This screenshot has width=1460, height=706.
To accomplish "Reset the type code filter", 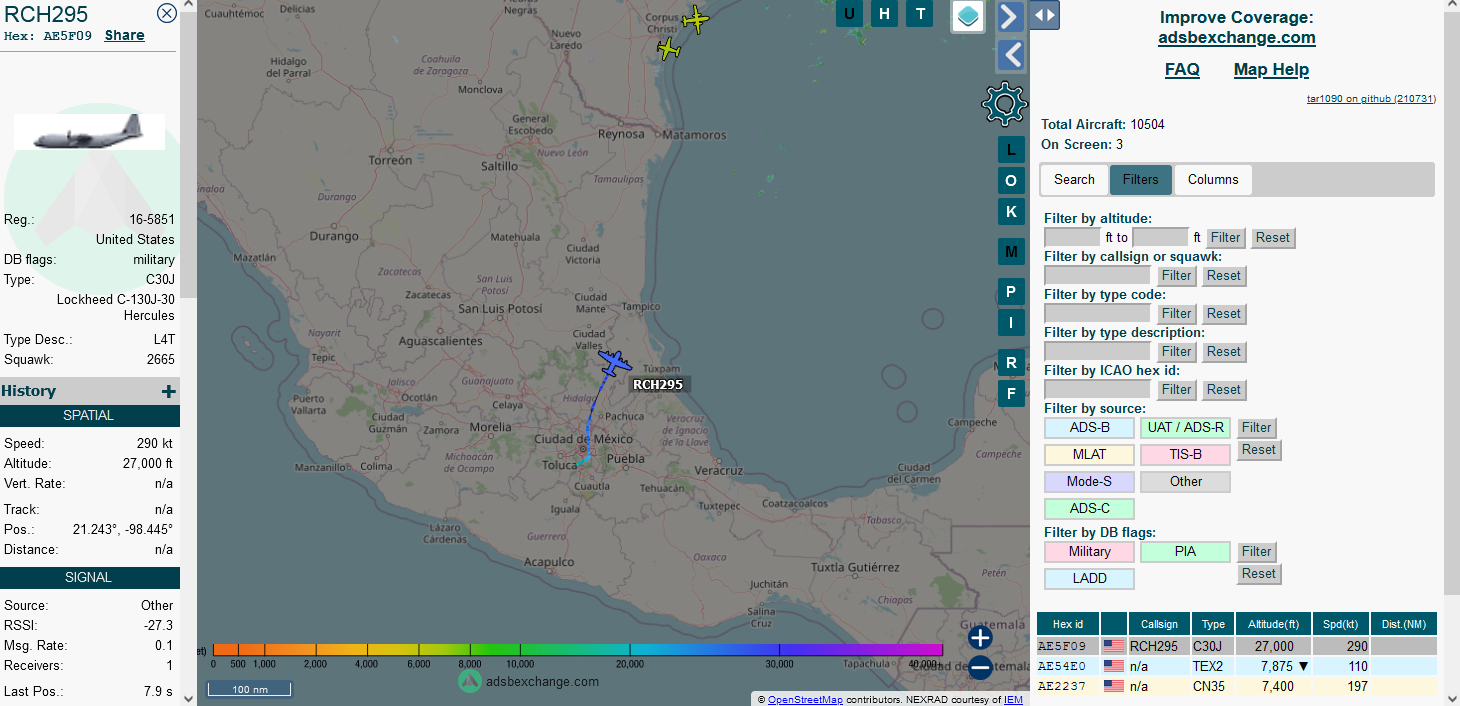I will 1224,314.
